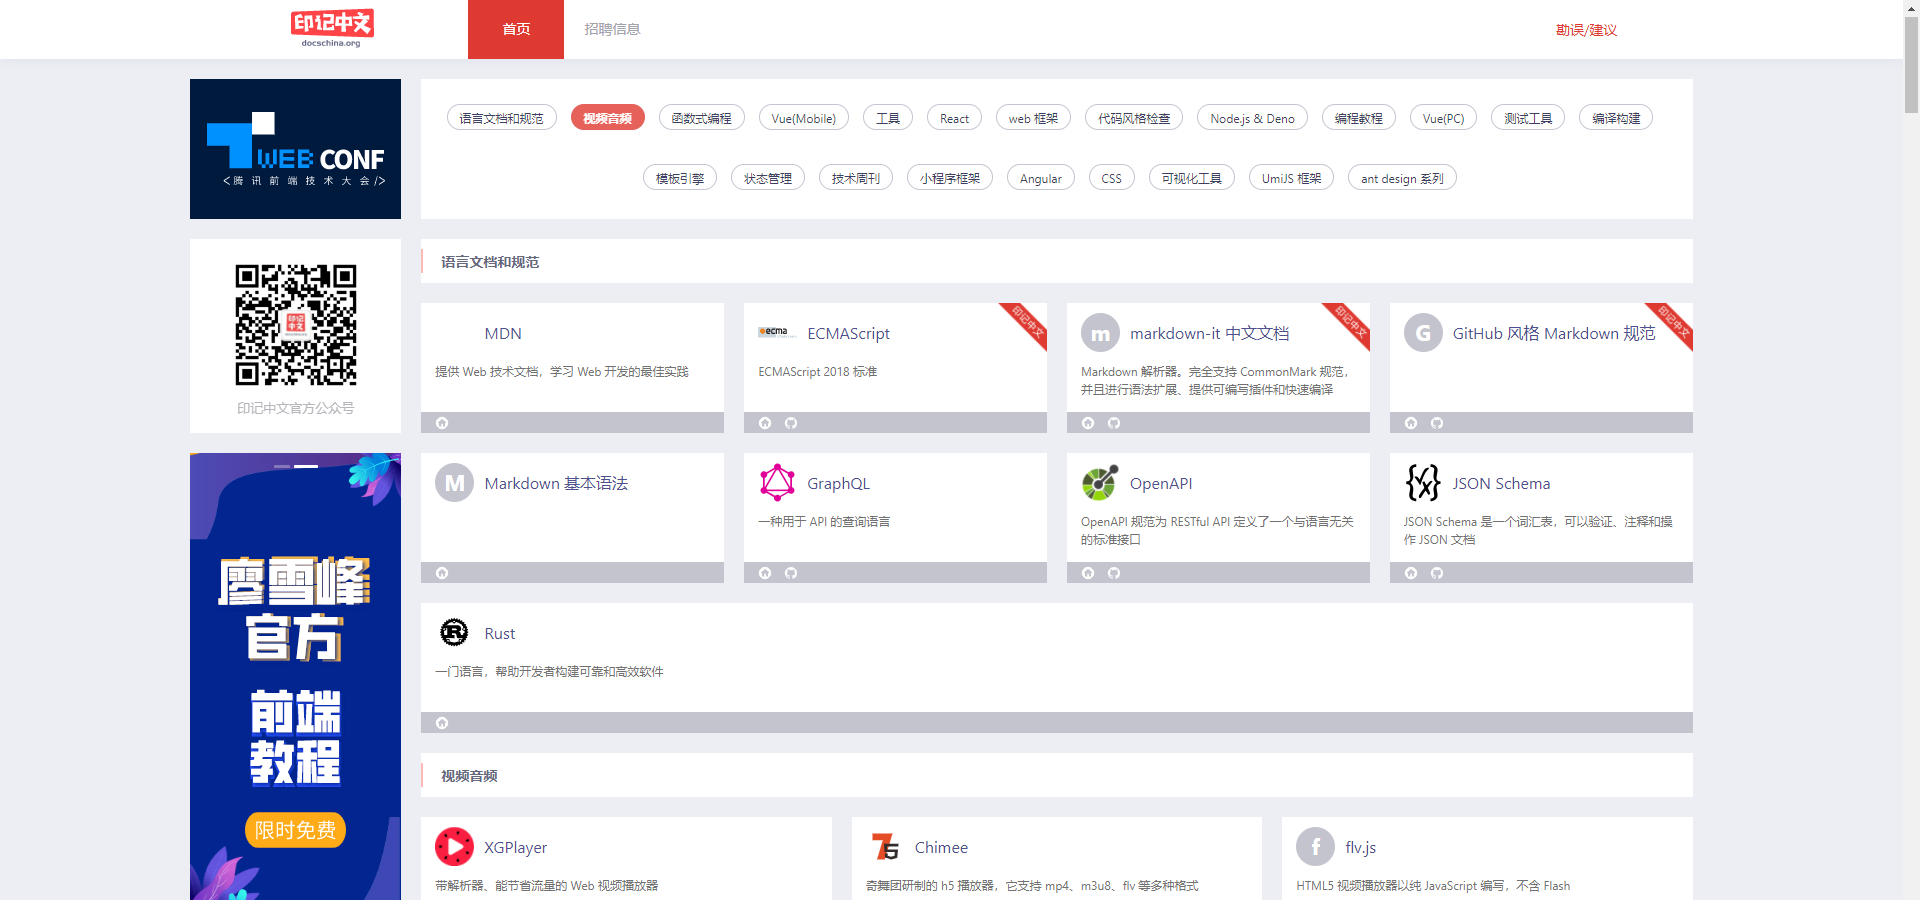The image size is (1920, 900).
Task: Open the 勘误/建议 link
Action: (x=1586, y=30)
